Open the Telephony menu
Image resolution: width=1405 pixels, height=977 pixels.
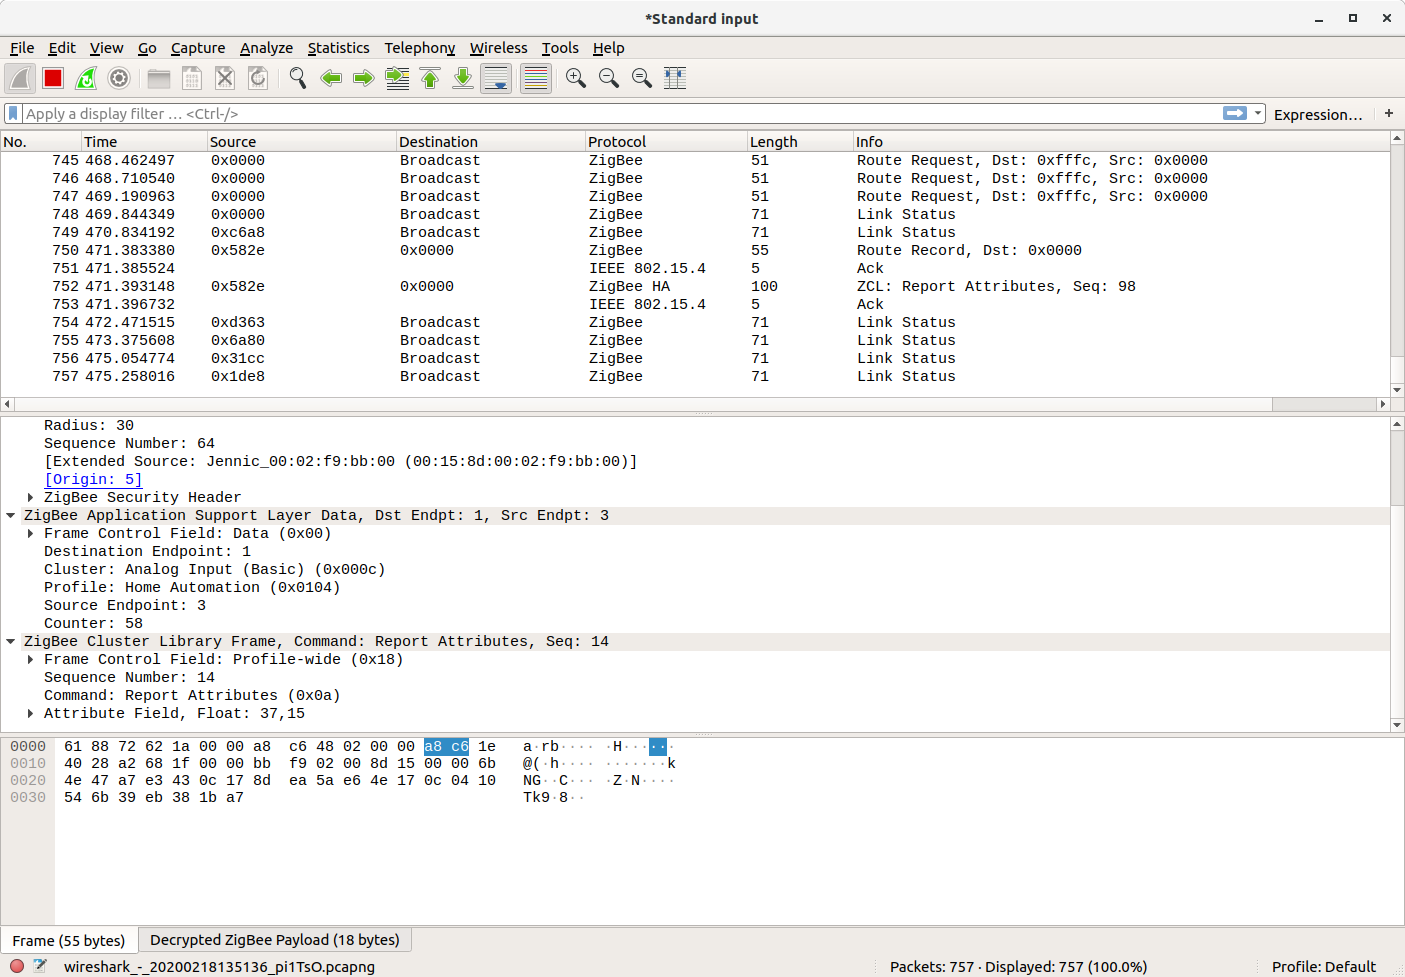click(419, 48)
